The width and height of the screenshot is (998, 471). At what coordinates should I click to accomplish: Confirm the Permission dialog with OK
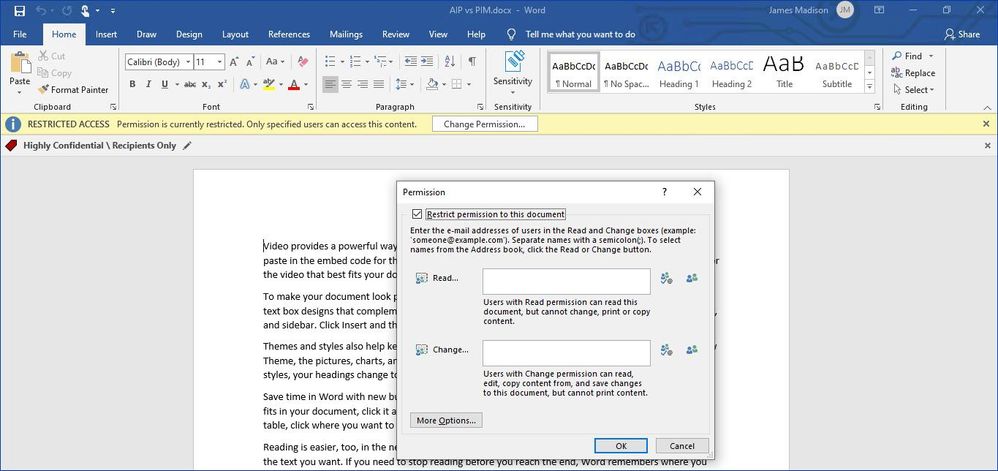(x=621, y=446)
